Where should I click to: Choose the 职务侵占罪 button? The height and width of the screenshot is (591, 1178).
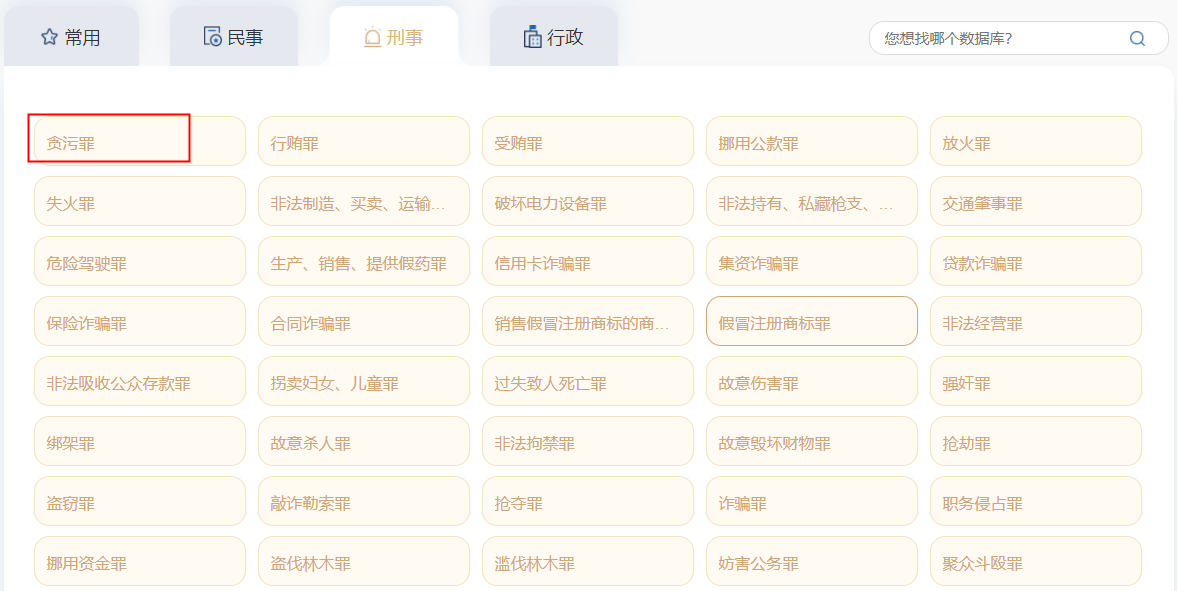tap(1035, 501)
